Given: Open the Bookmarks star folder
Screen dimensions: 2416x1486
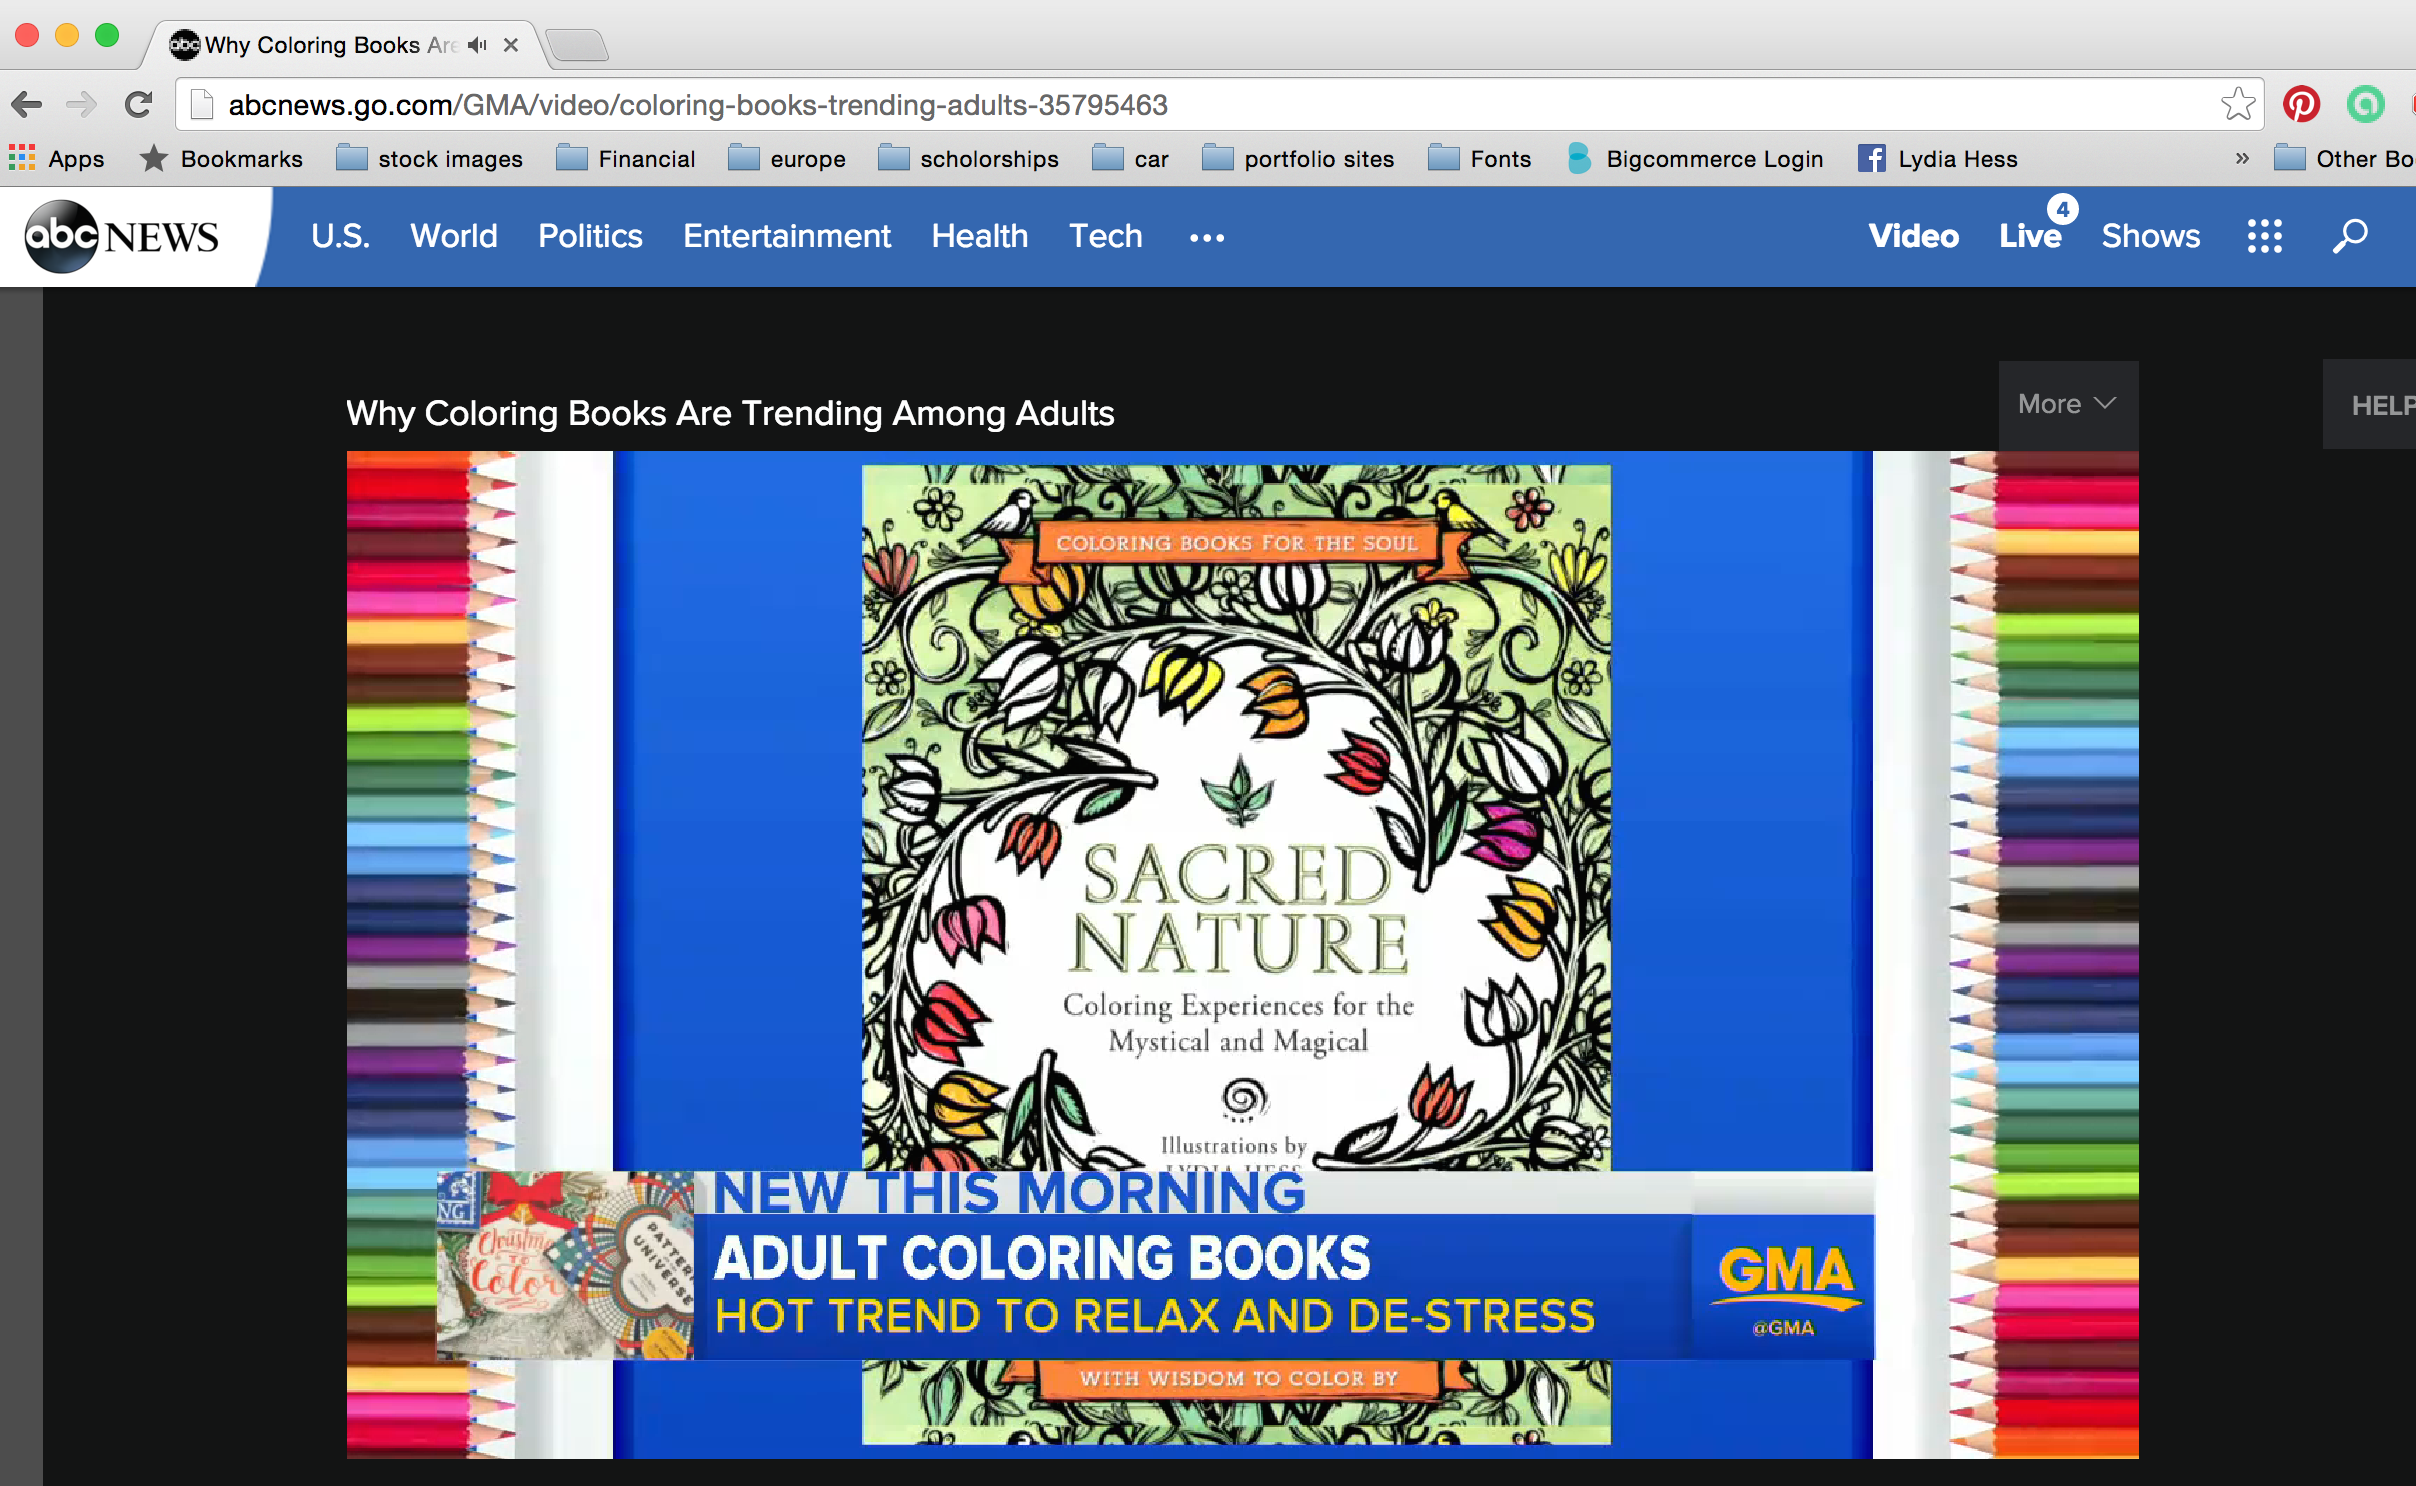Looking at the screenshot, I should pos(221,159).
